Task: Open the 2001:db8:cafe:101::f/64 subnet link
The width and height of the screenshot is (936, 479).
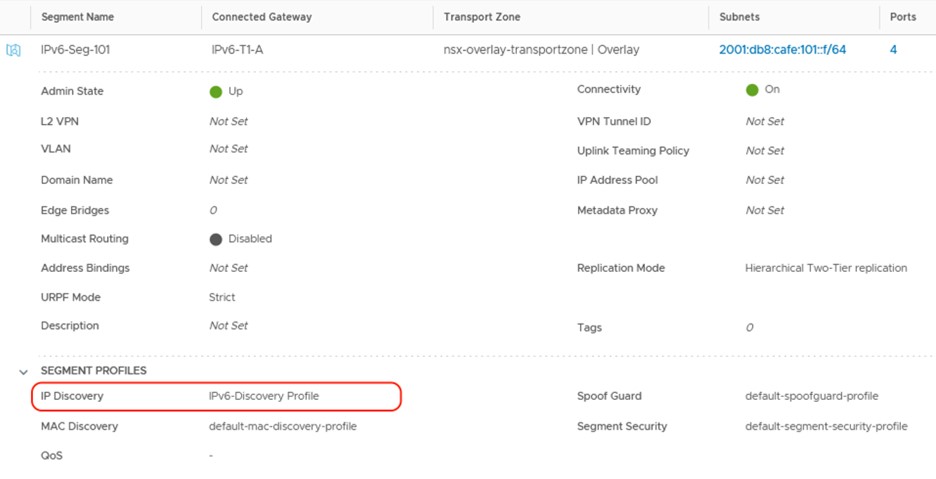Action: click(782, 49)
